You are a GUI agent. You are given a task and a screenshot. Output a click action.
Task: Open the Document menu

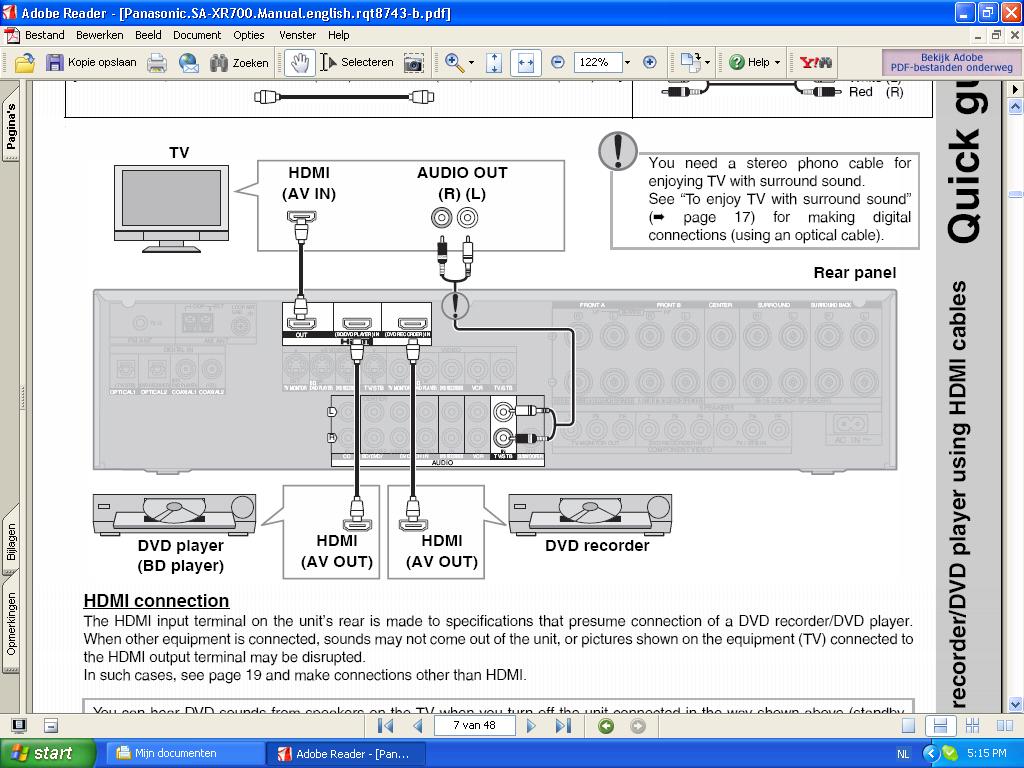(x=197, y=35)
